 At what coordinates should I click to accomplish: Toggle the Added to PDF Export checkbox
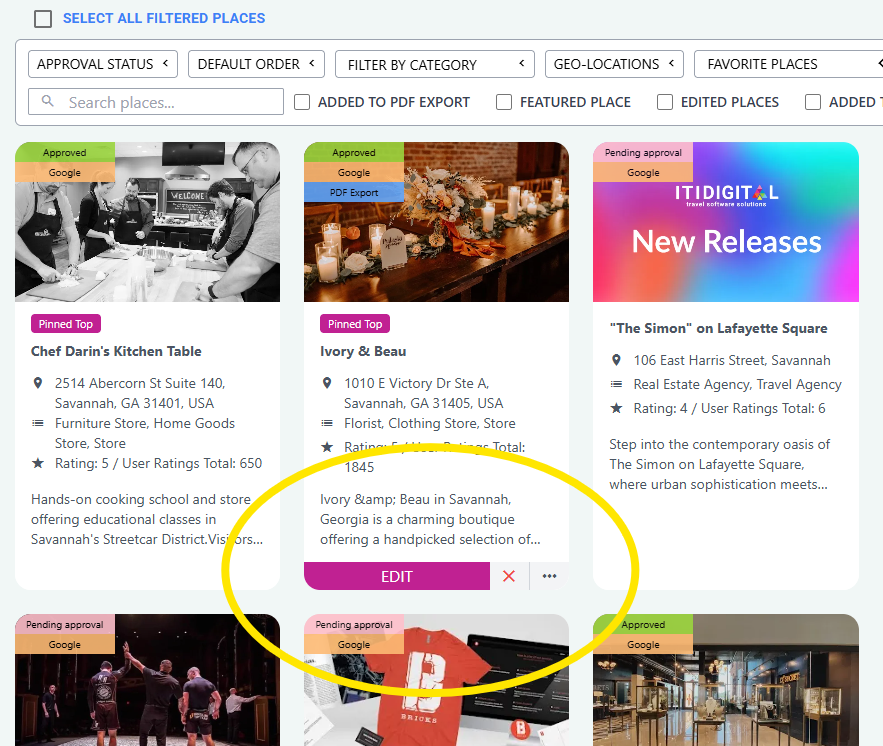pos(302,102)
